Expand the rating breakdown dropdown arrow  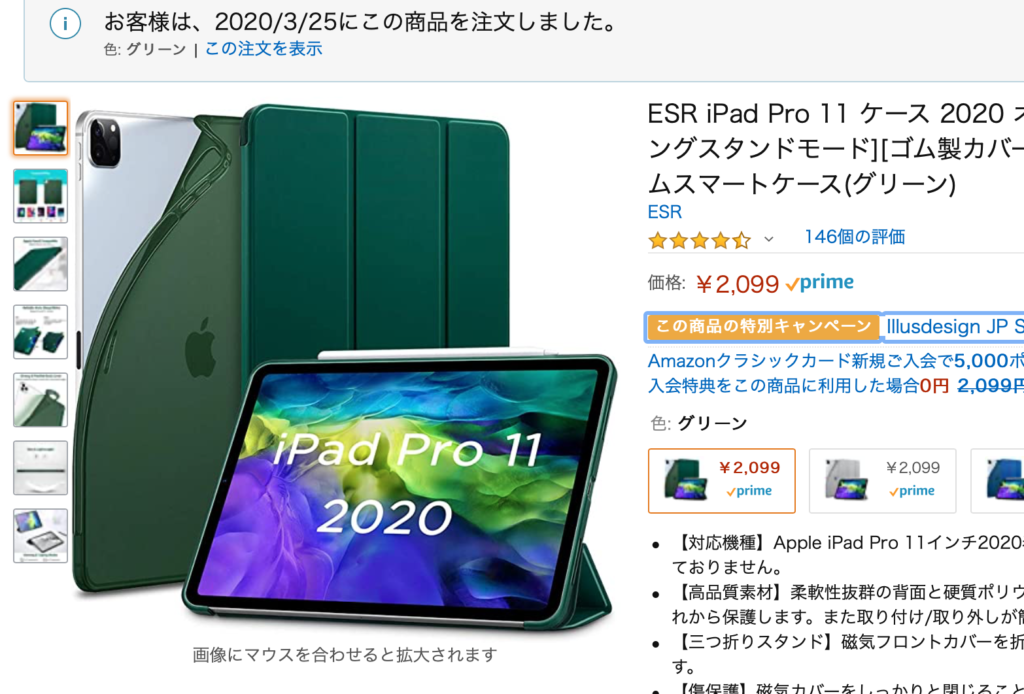pyautogui.click(x=769, y=240)
